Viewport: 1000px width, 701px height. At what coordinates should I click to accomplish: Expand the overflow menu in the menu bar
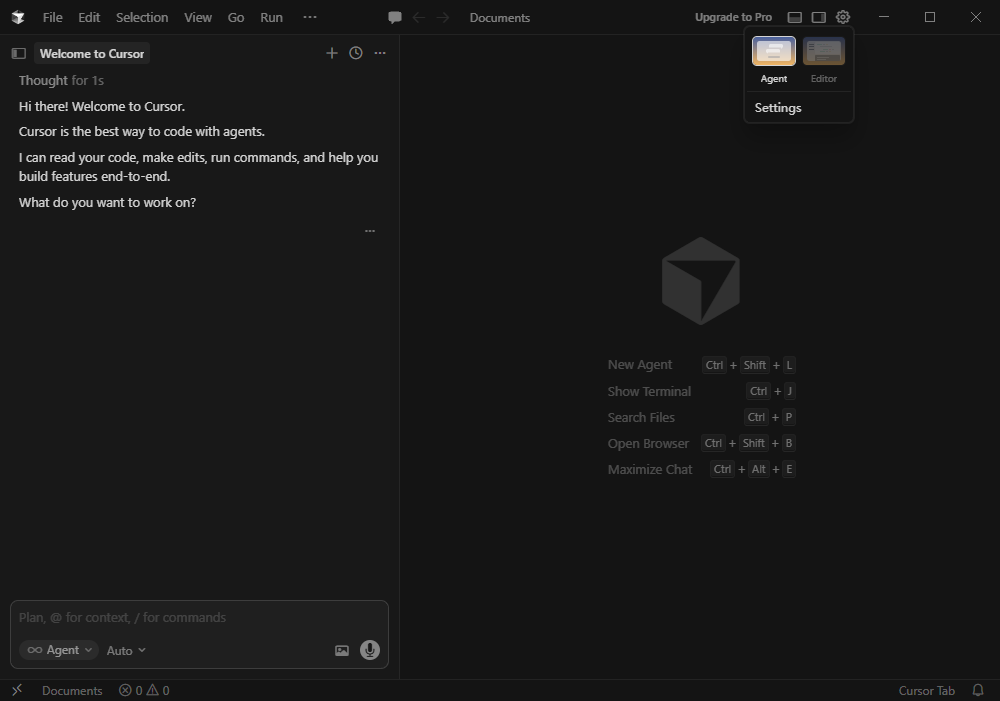coord(310,17)
